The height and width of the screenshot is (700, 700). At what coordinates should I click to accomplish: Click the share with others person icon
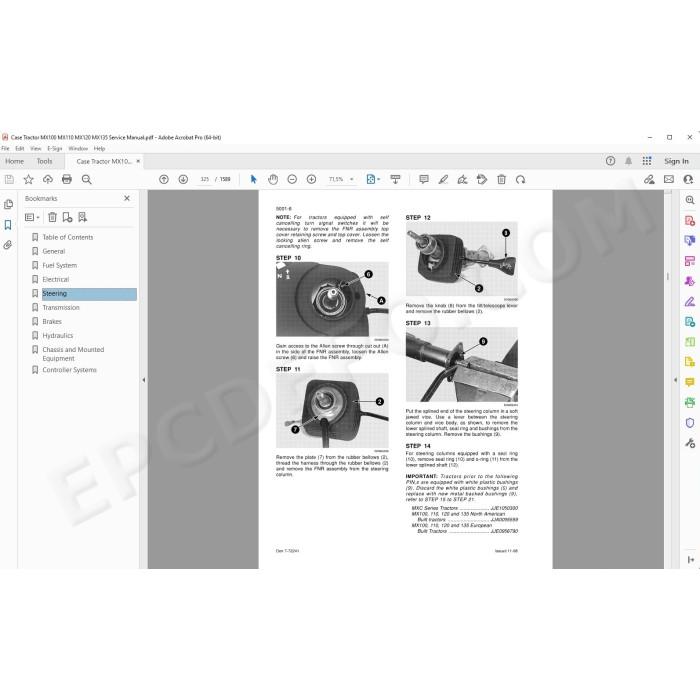click(688, 179)
